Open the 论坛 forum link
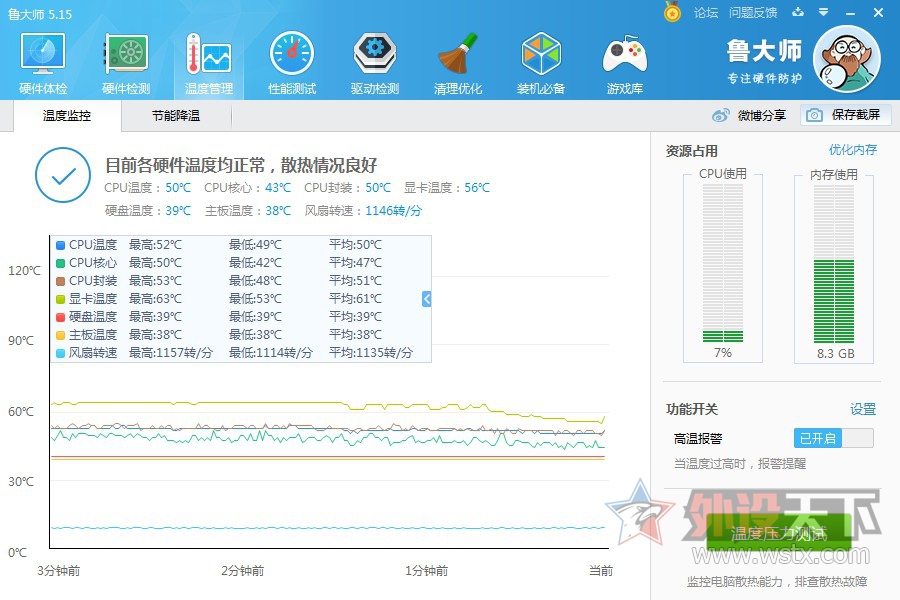 point(705,13)
